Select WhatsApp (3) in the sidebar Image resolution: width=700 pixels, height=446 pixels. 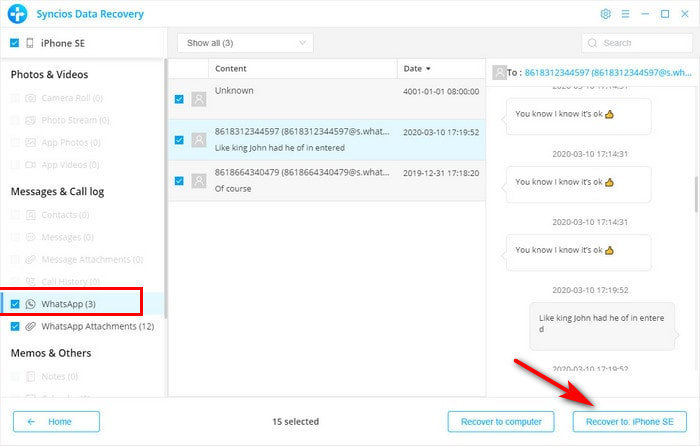[x=83, y=304]
